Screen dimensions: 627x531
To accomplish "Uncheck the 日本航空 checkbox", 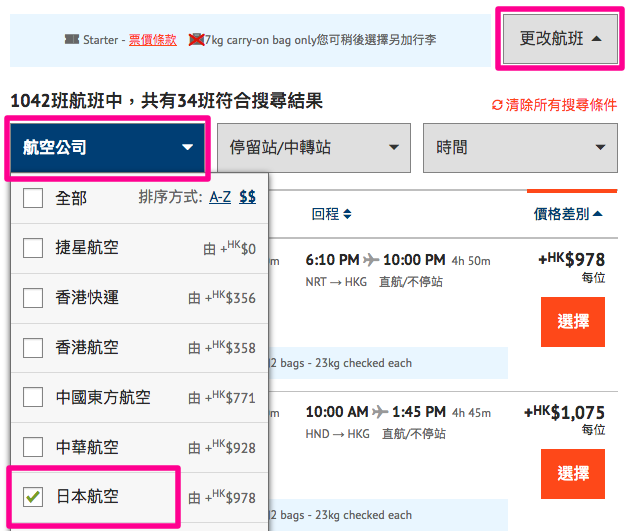I will (33, 497).
